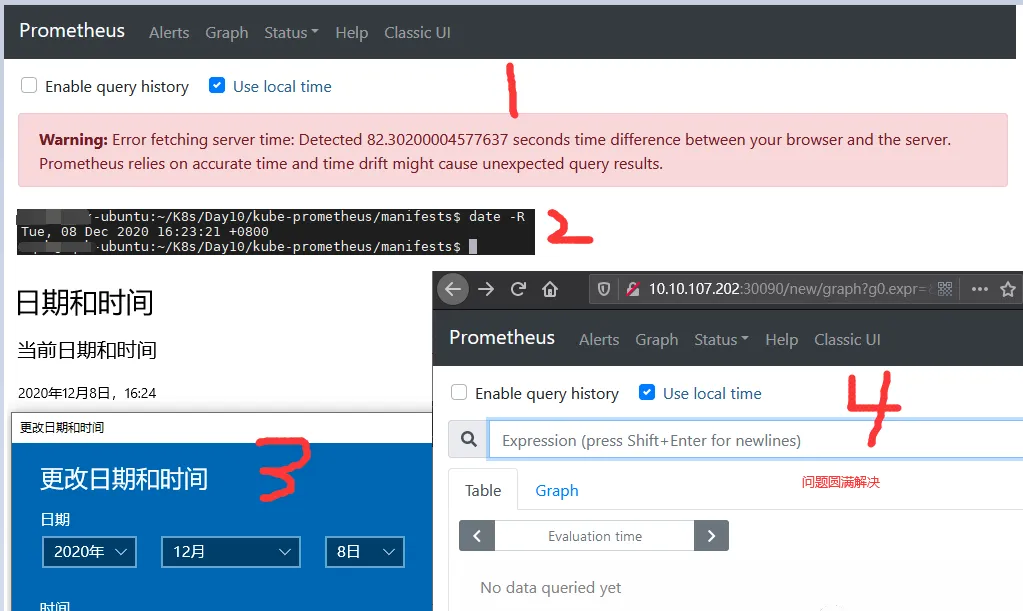Click the terminal 'date -R' command text

(x=497, y=216)
